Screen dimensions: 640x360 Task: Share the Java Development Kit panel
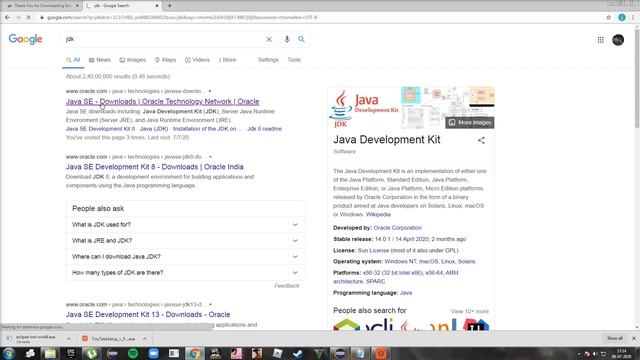[x=481, y=140]
